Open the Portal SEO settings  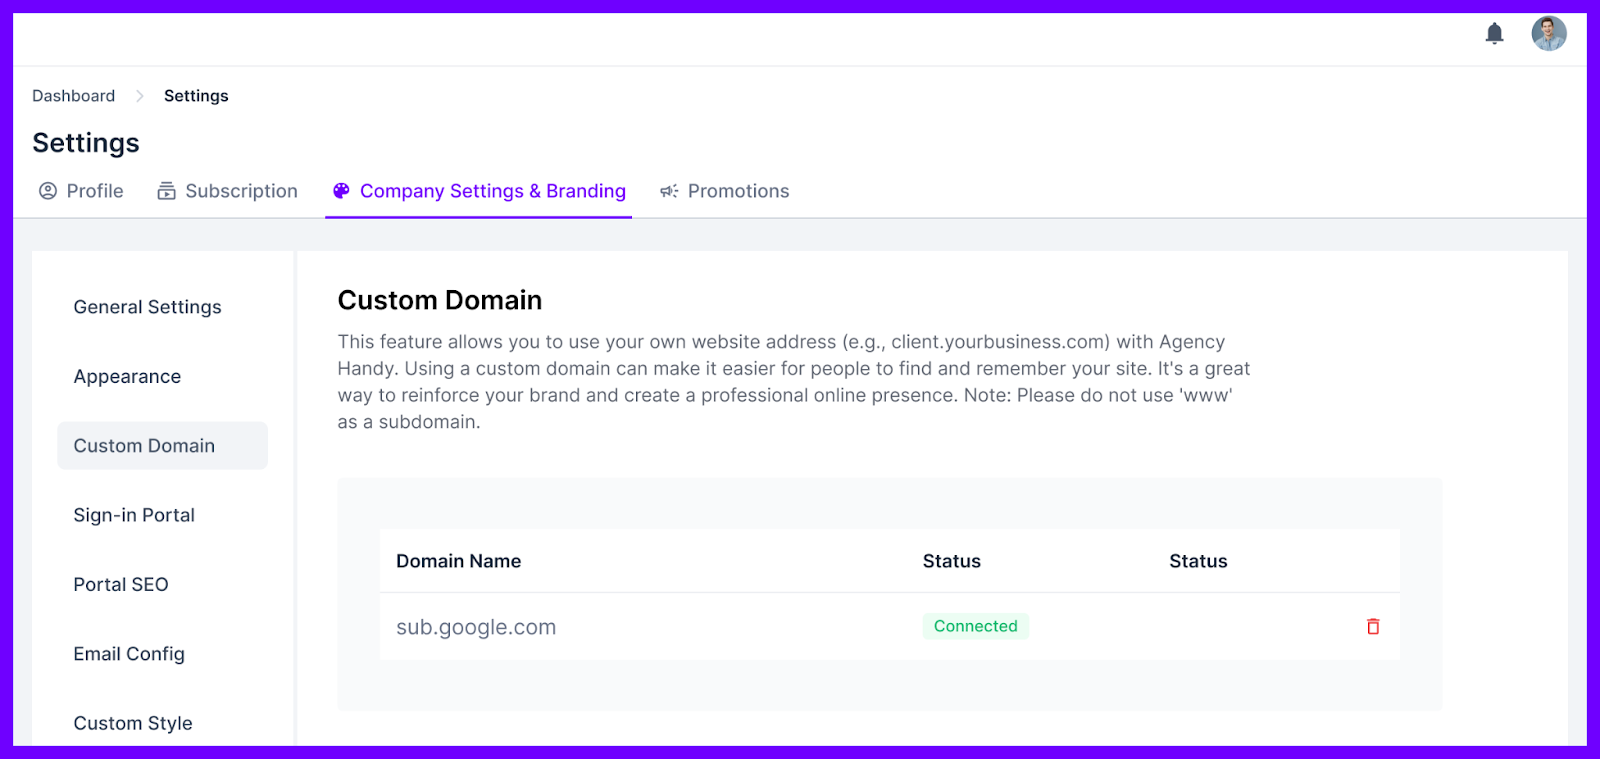121,584
